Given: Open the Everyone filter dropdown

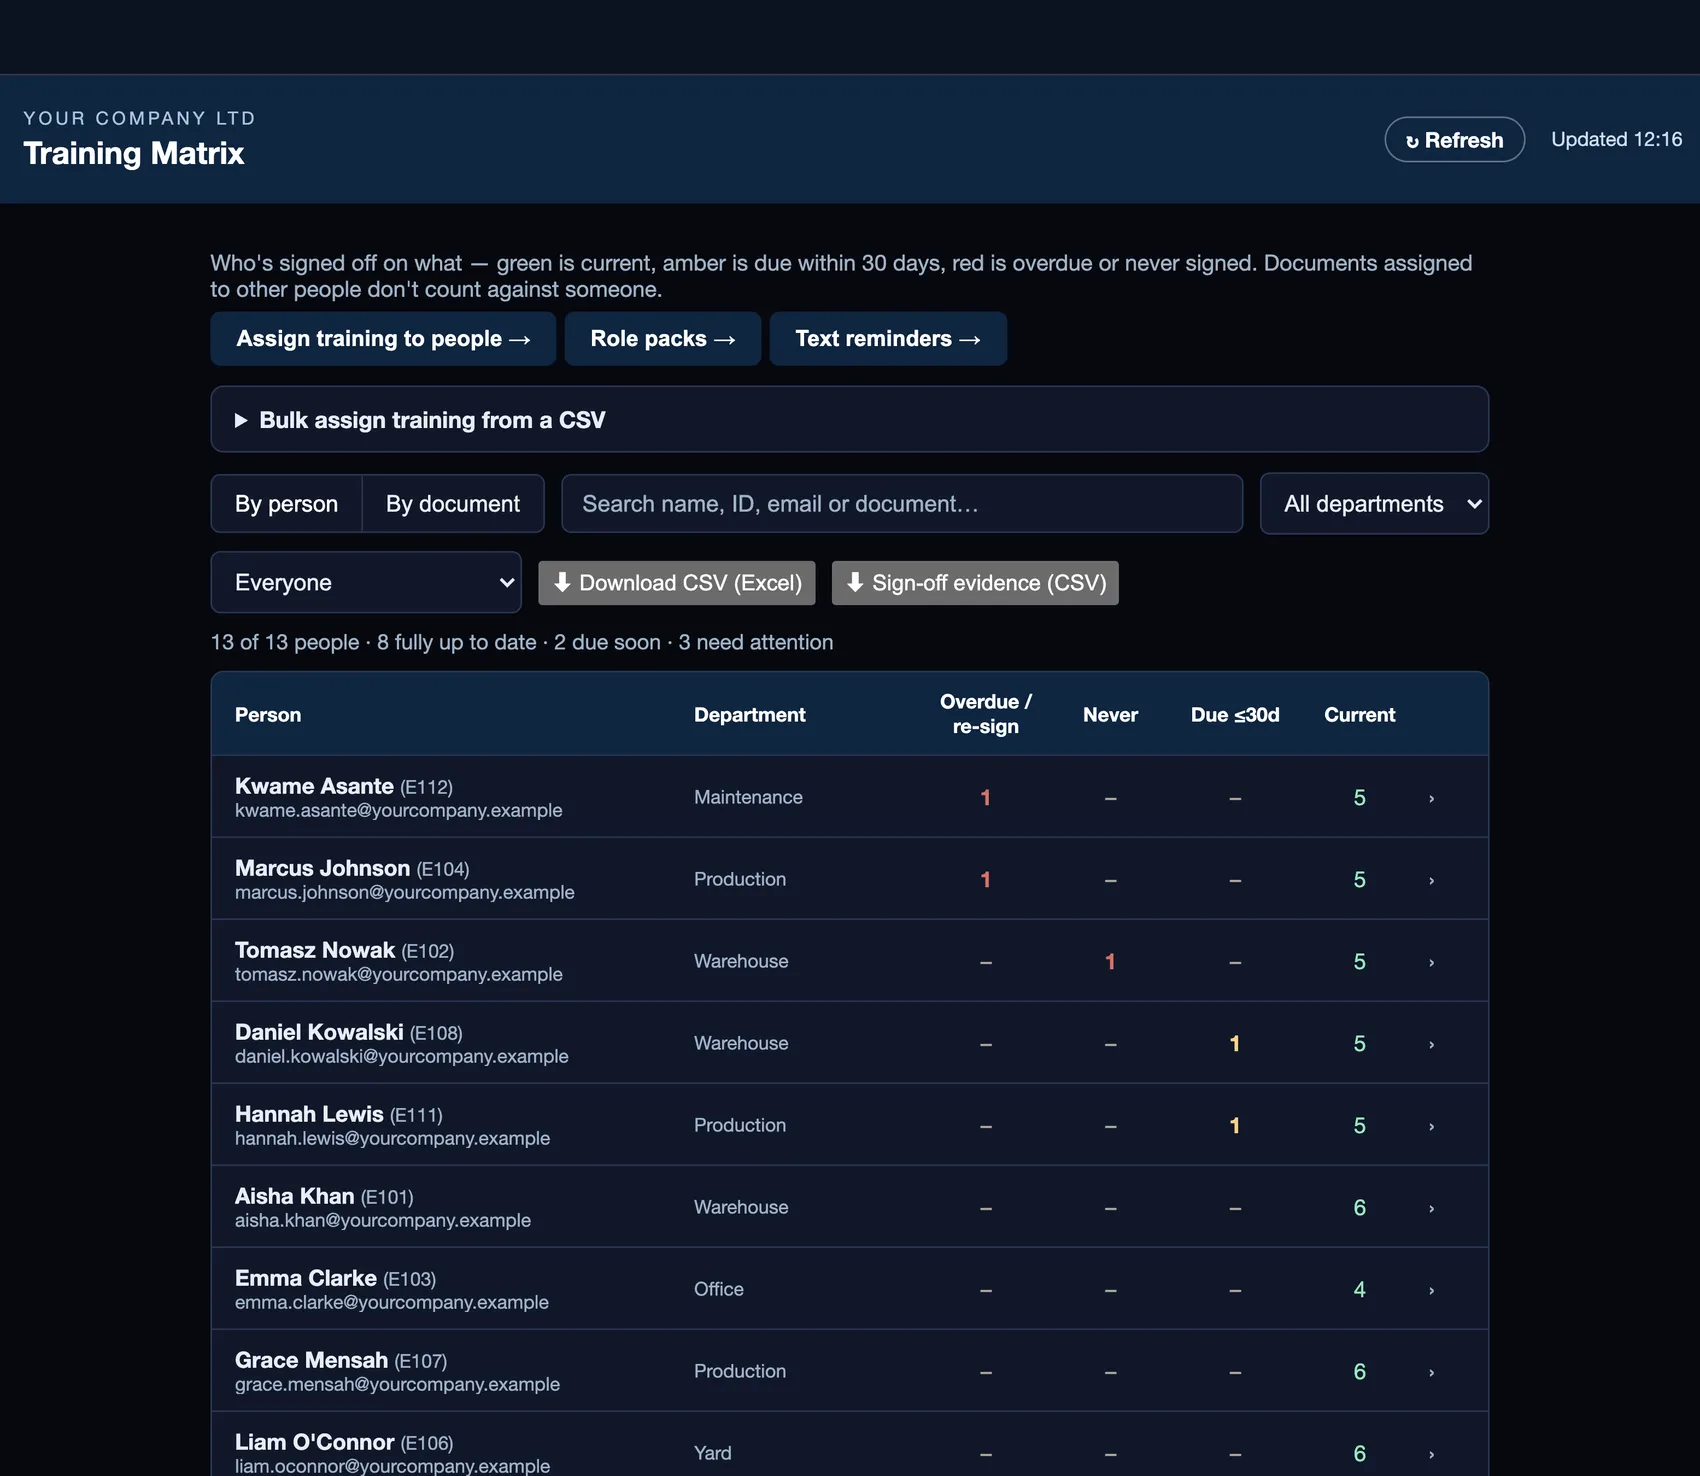Looking at the screenshot, I should click(366, 583).
